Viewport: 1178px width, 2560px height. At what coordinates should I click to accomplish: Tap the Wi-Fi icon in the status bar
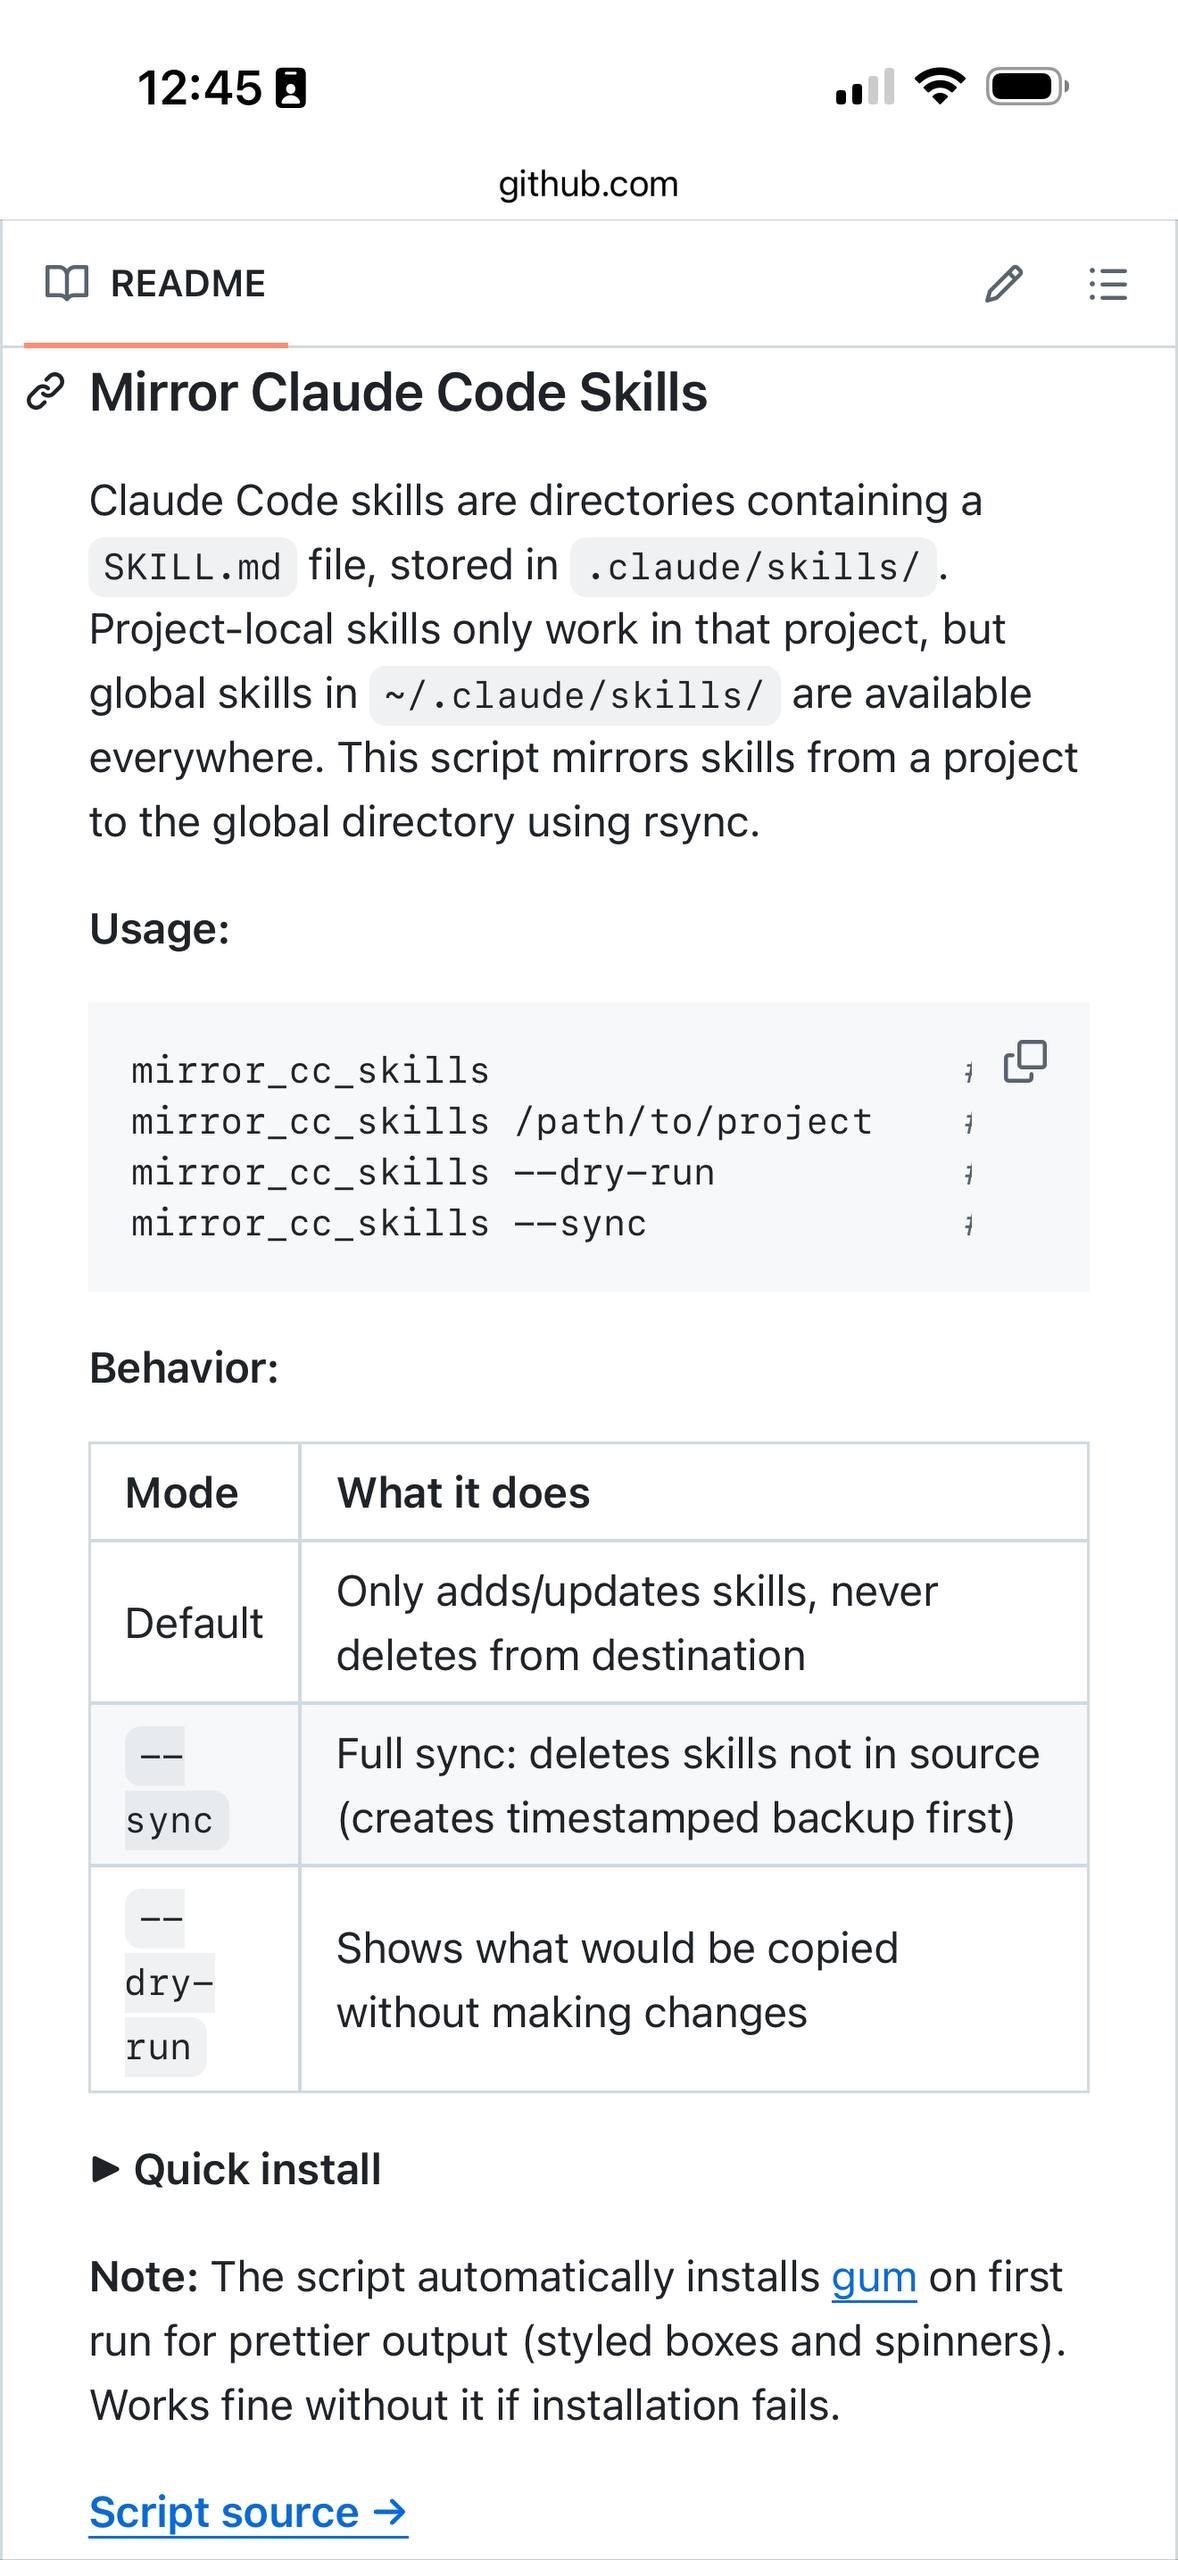(939, 87)
